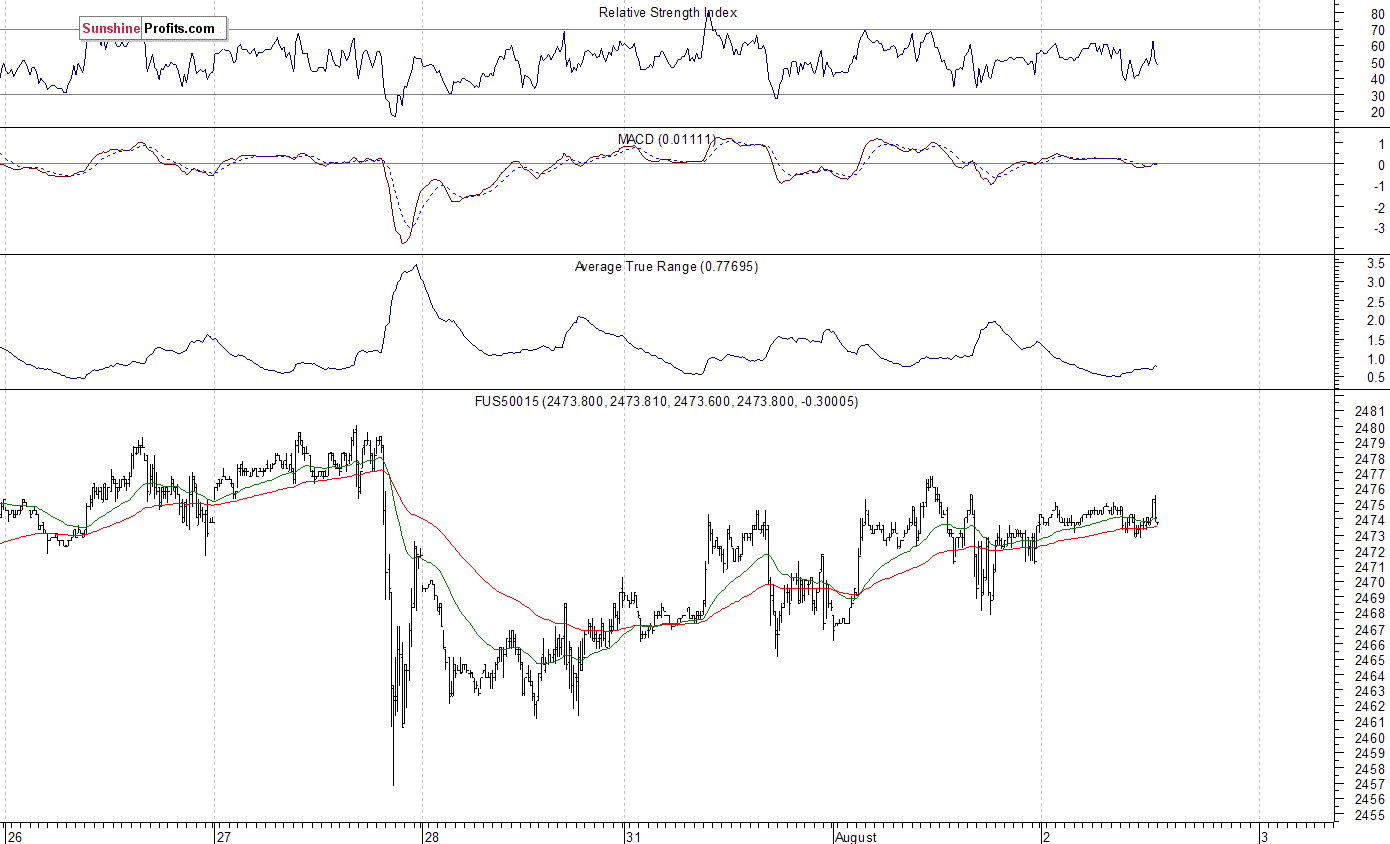Click the FUS50015 price chart title
The height and width of the screenshot is (844, 1390).
[666, 401]
